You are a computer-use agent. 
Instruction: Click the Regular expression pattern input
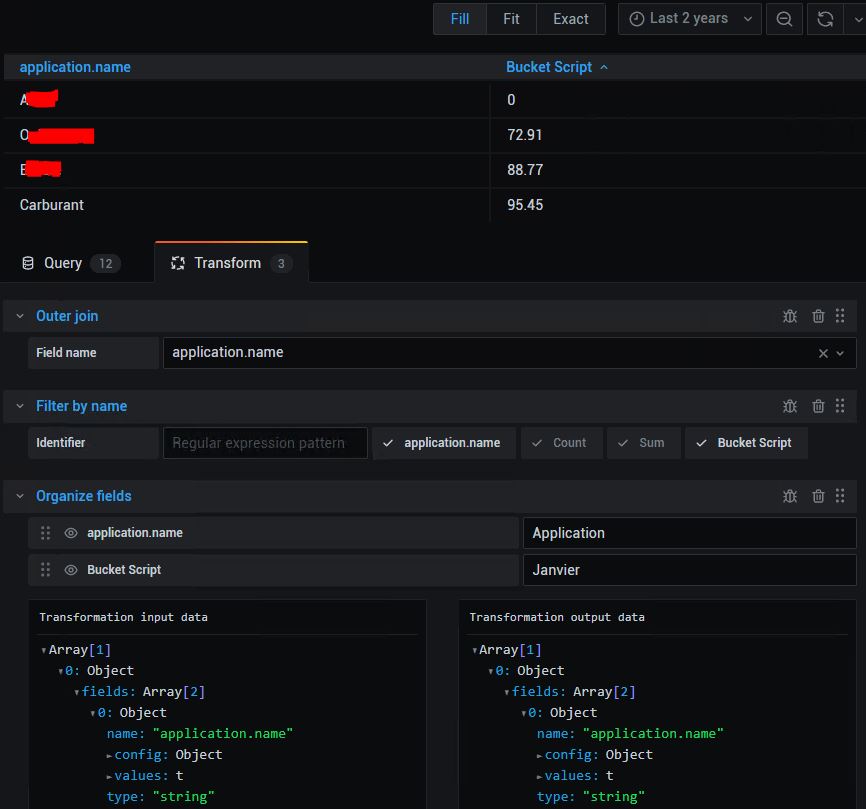265,443
